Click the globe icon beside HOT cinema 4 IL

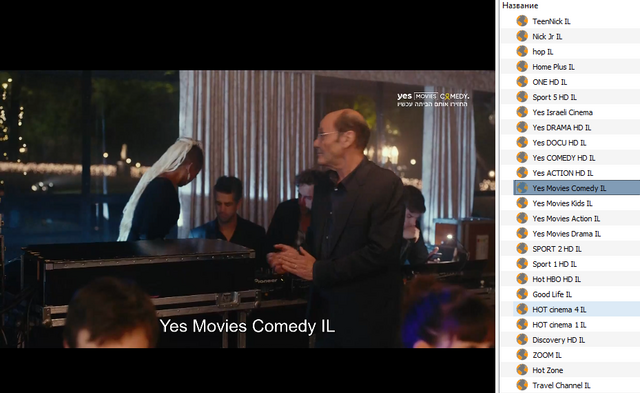click(522, 309)
